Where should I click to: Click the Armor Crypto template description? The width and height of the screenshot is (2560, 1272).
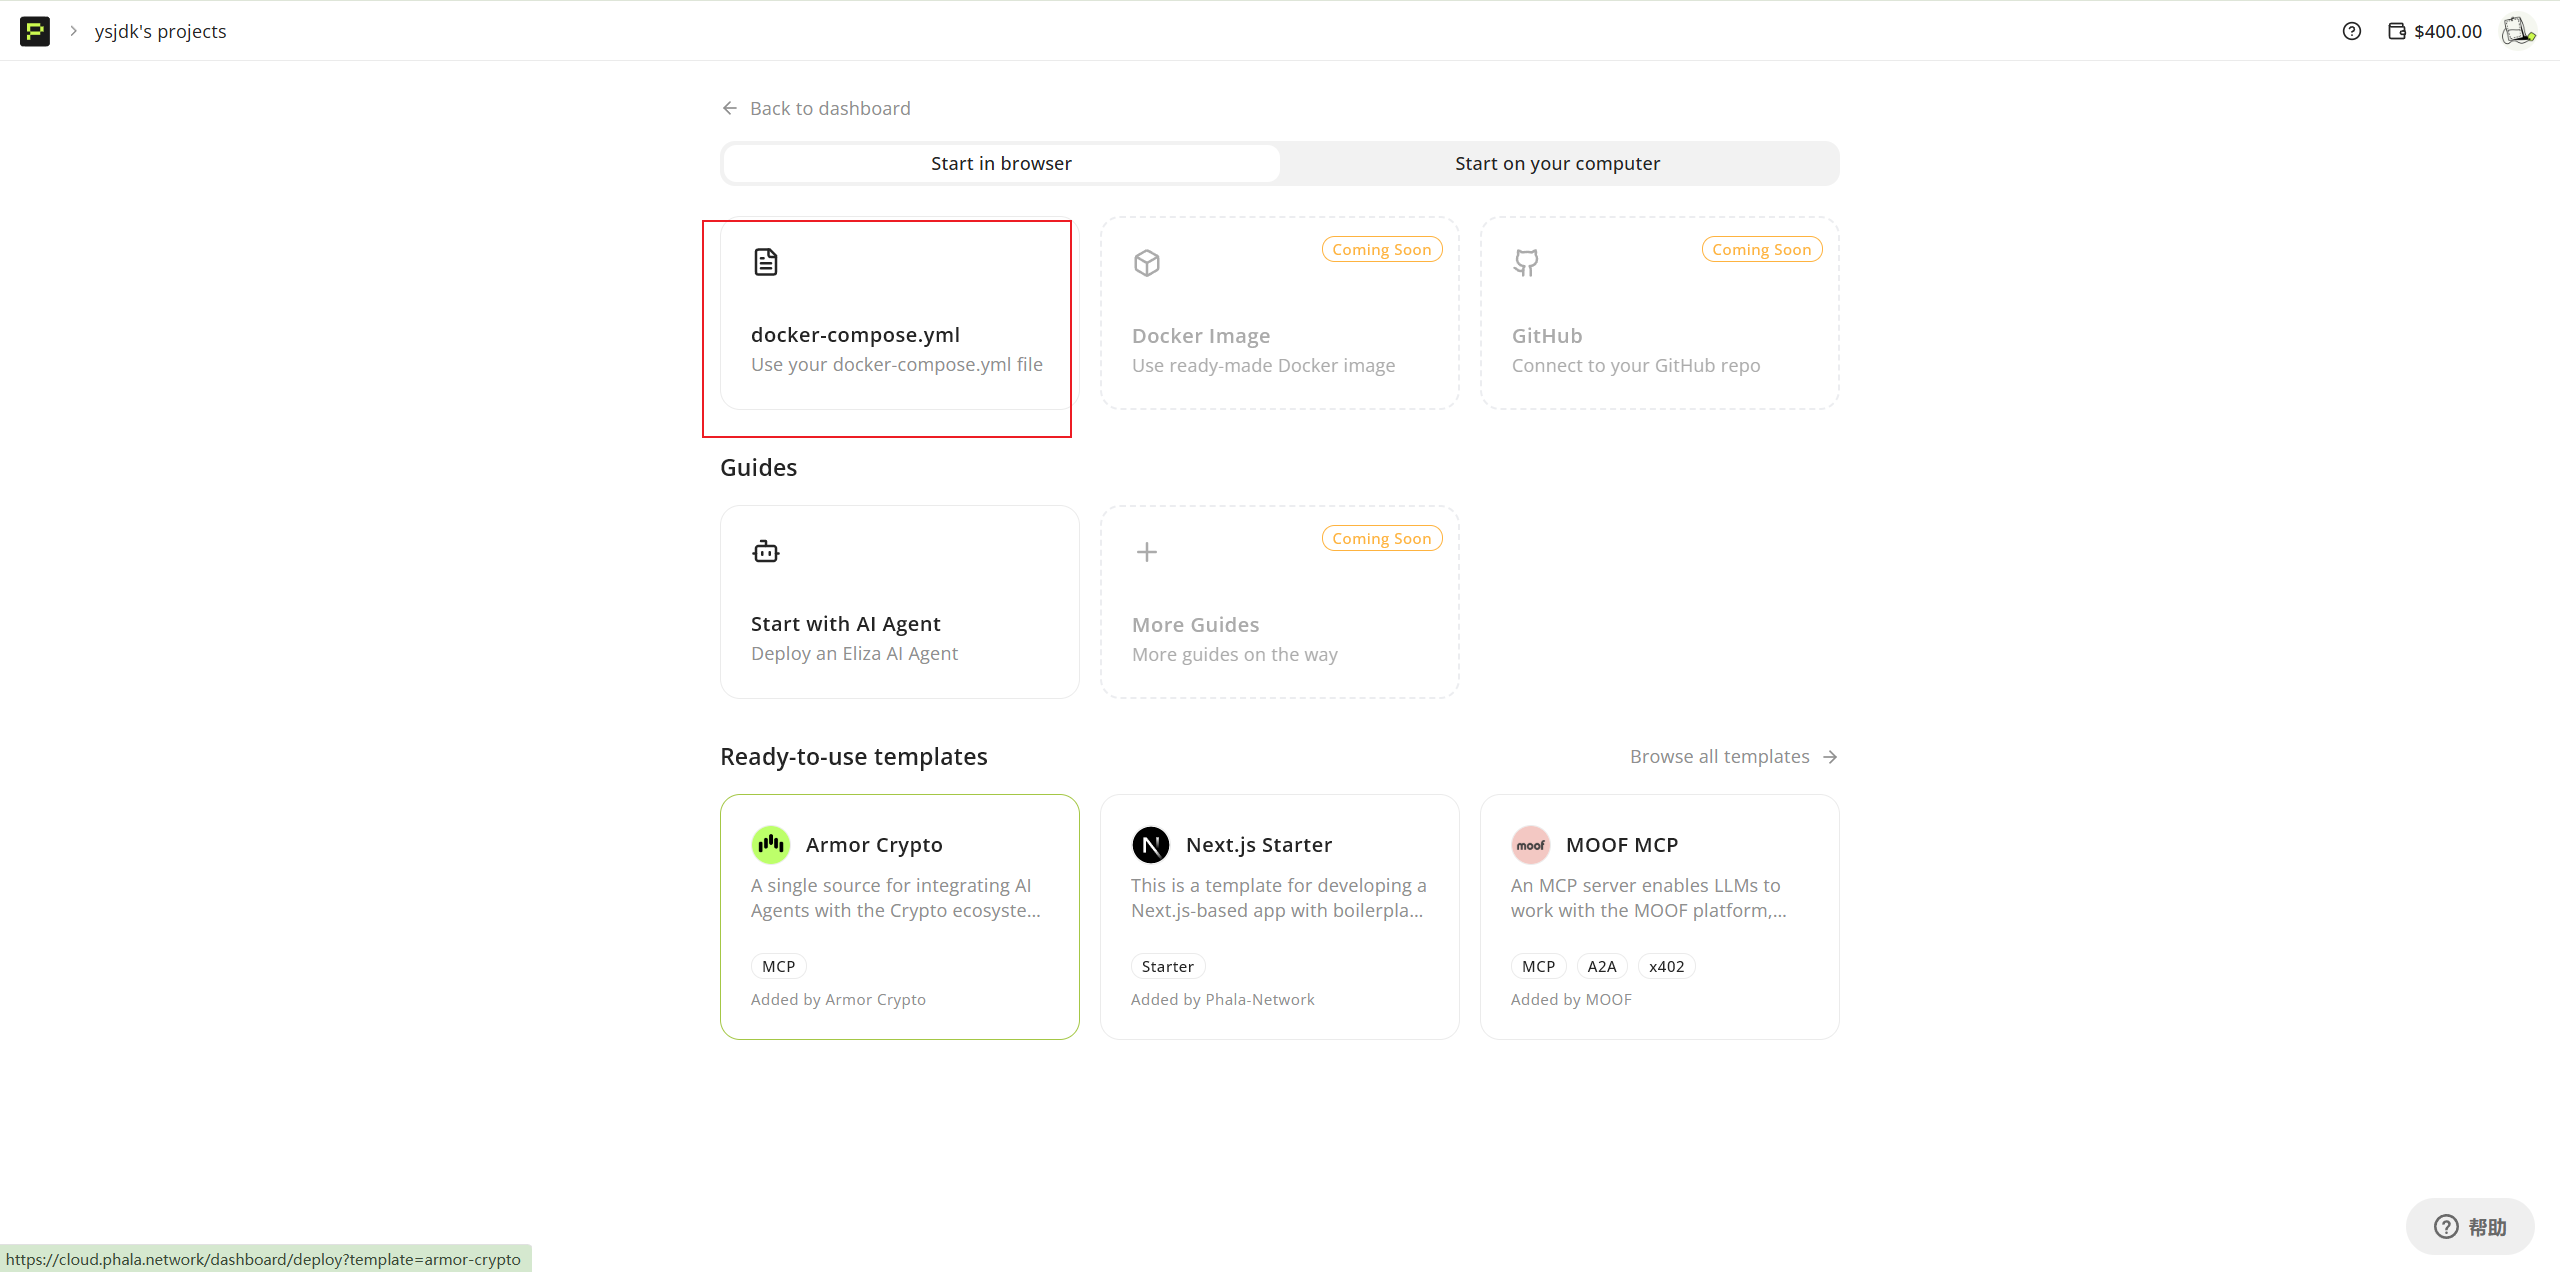coord(896,898)
